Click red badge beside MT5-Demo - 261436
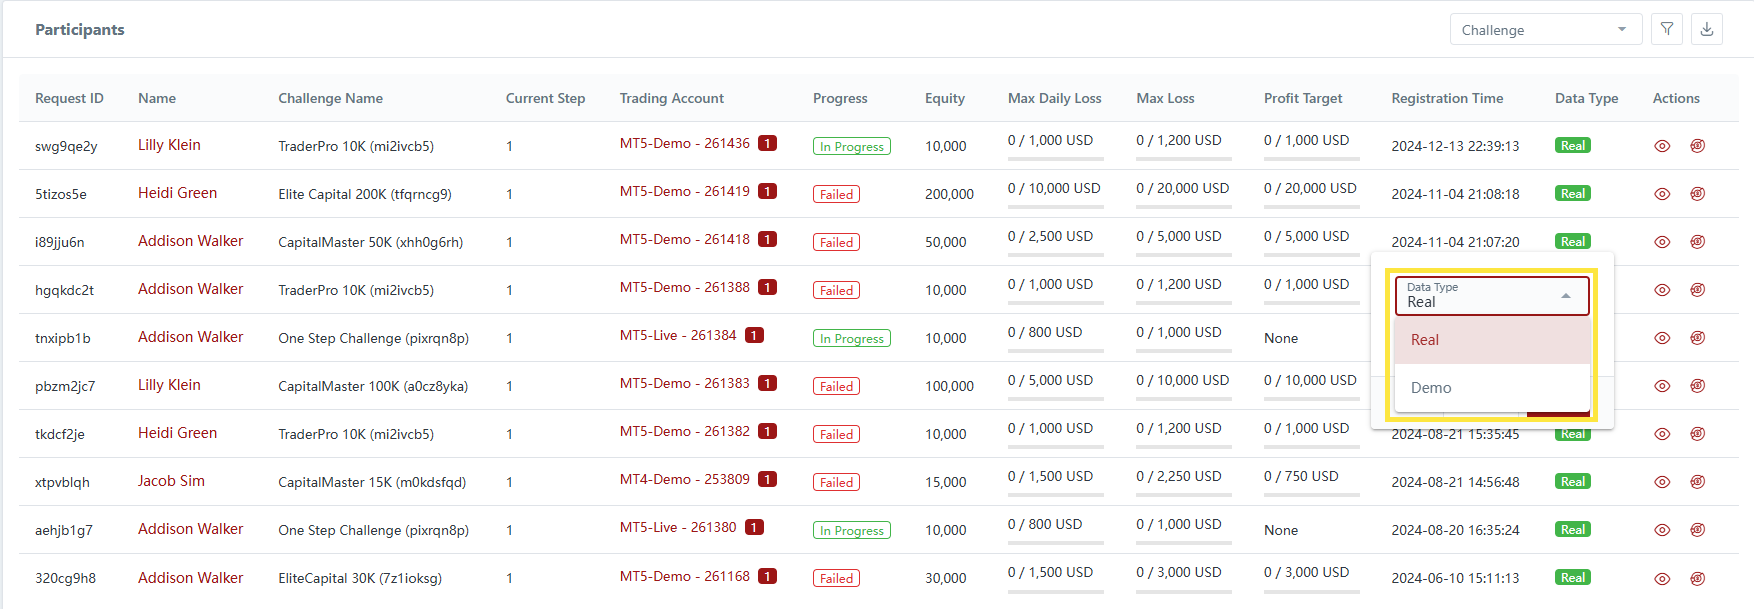Screen dimensions: 1754x609 (767, 143)
